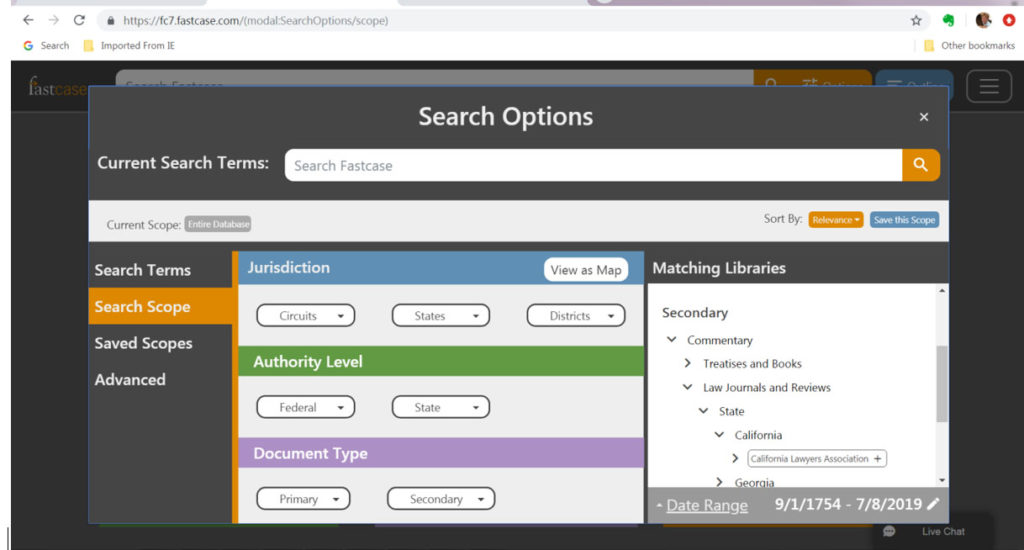Open the Other bookmarks folder
The height and width of the screenshot is (550, 1024).
tap(969, 46)
